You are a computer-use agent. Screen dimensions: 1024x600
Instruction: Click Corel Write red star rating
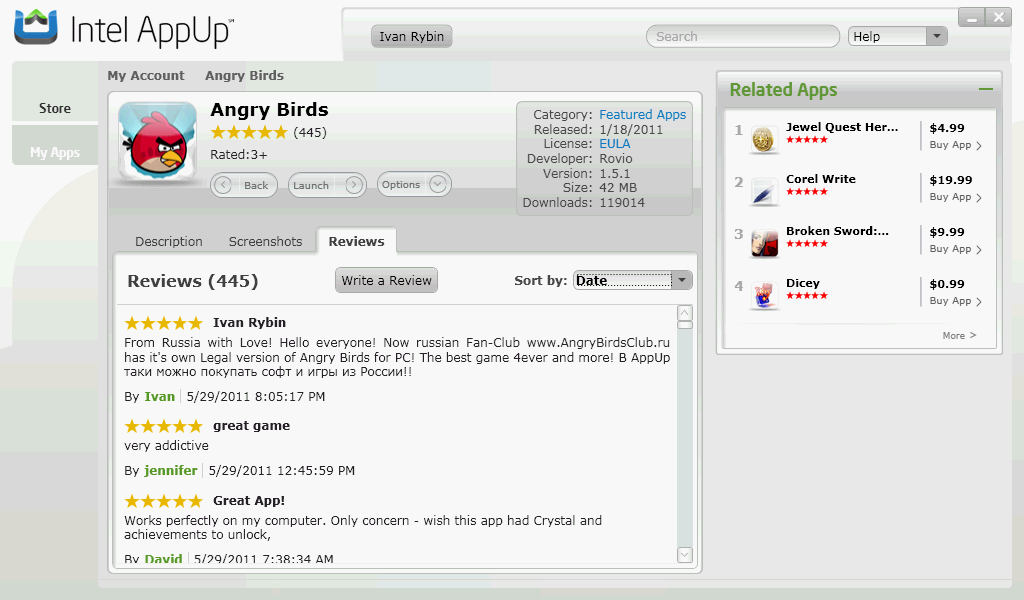coord(807,191)
